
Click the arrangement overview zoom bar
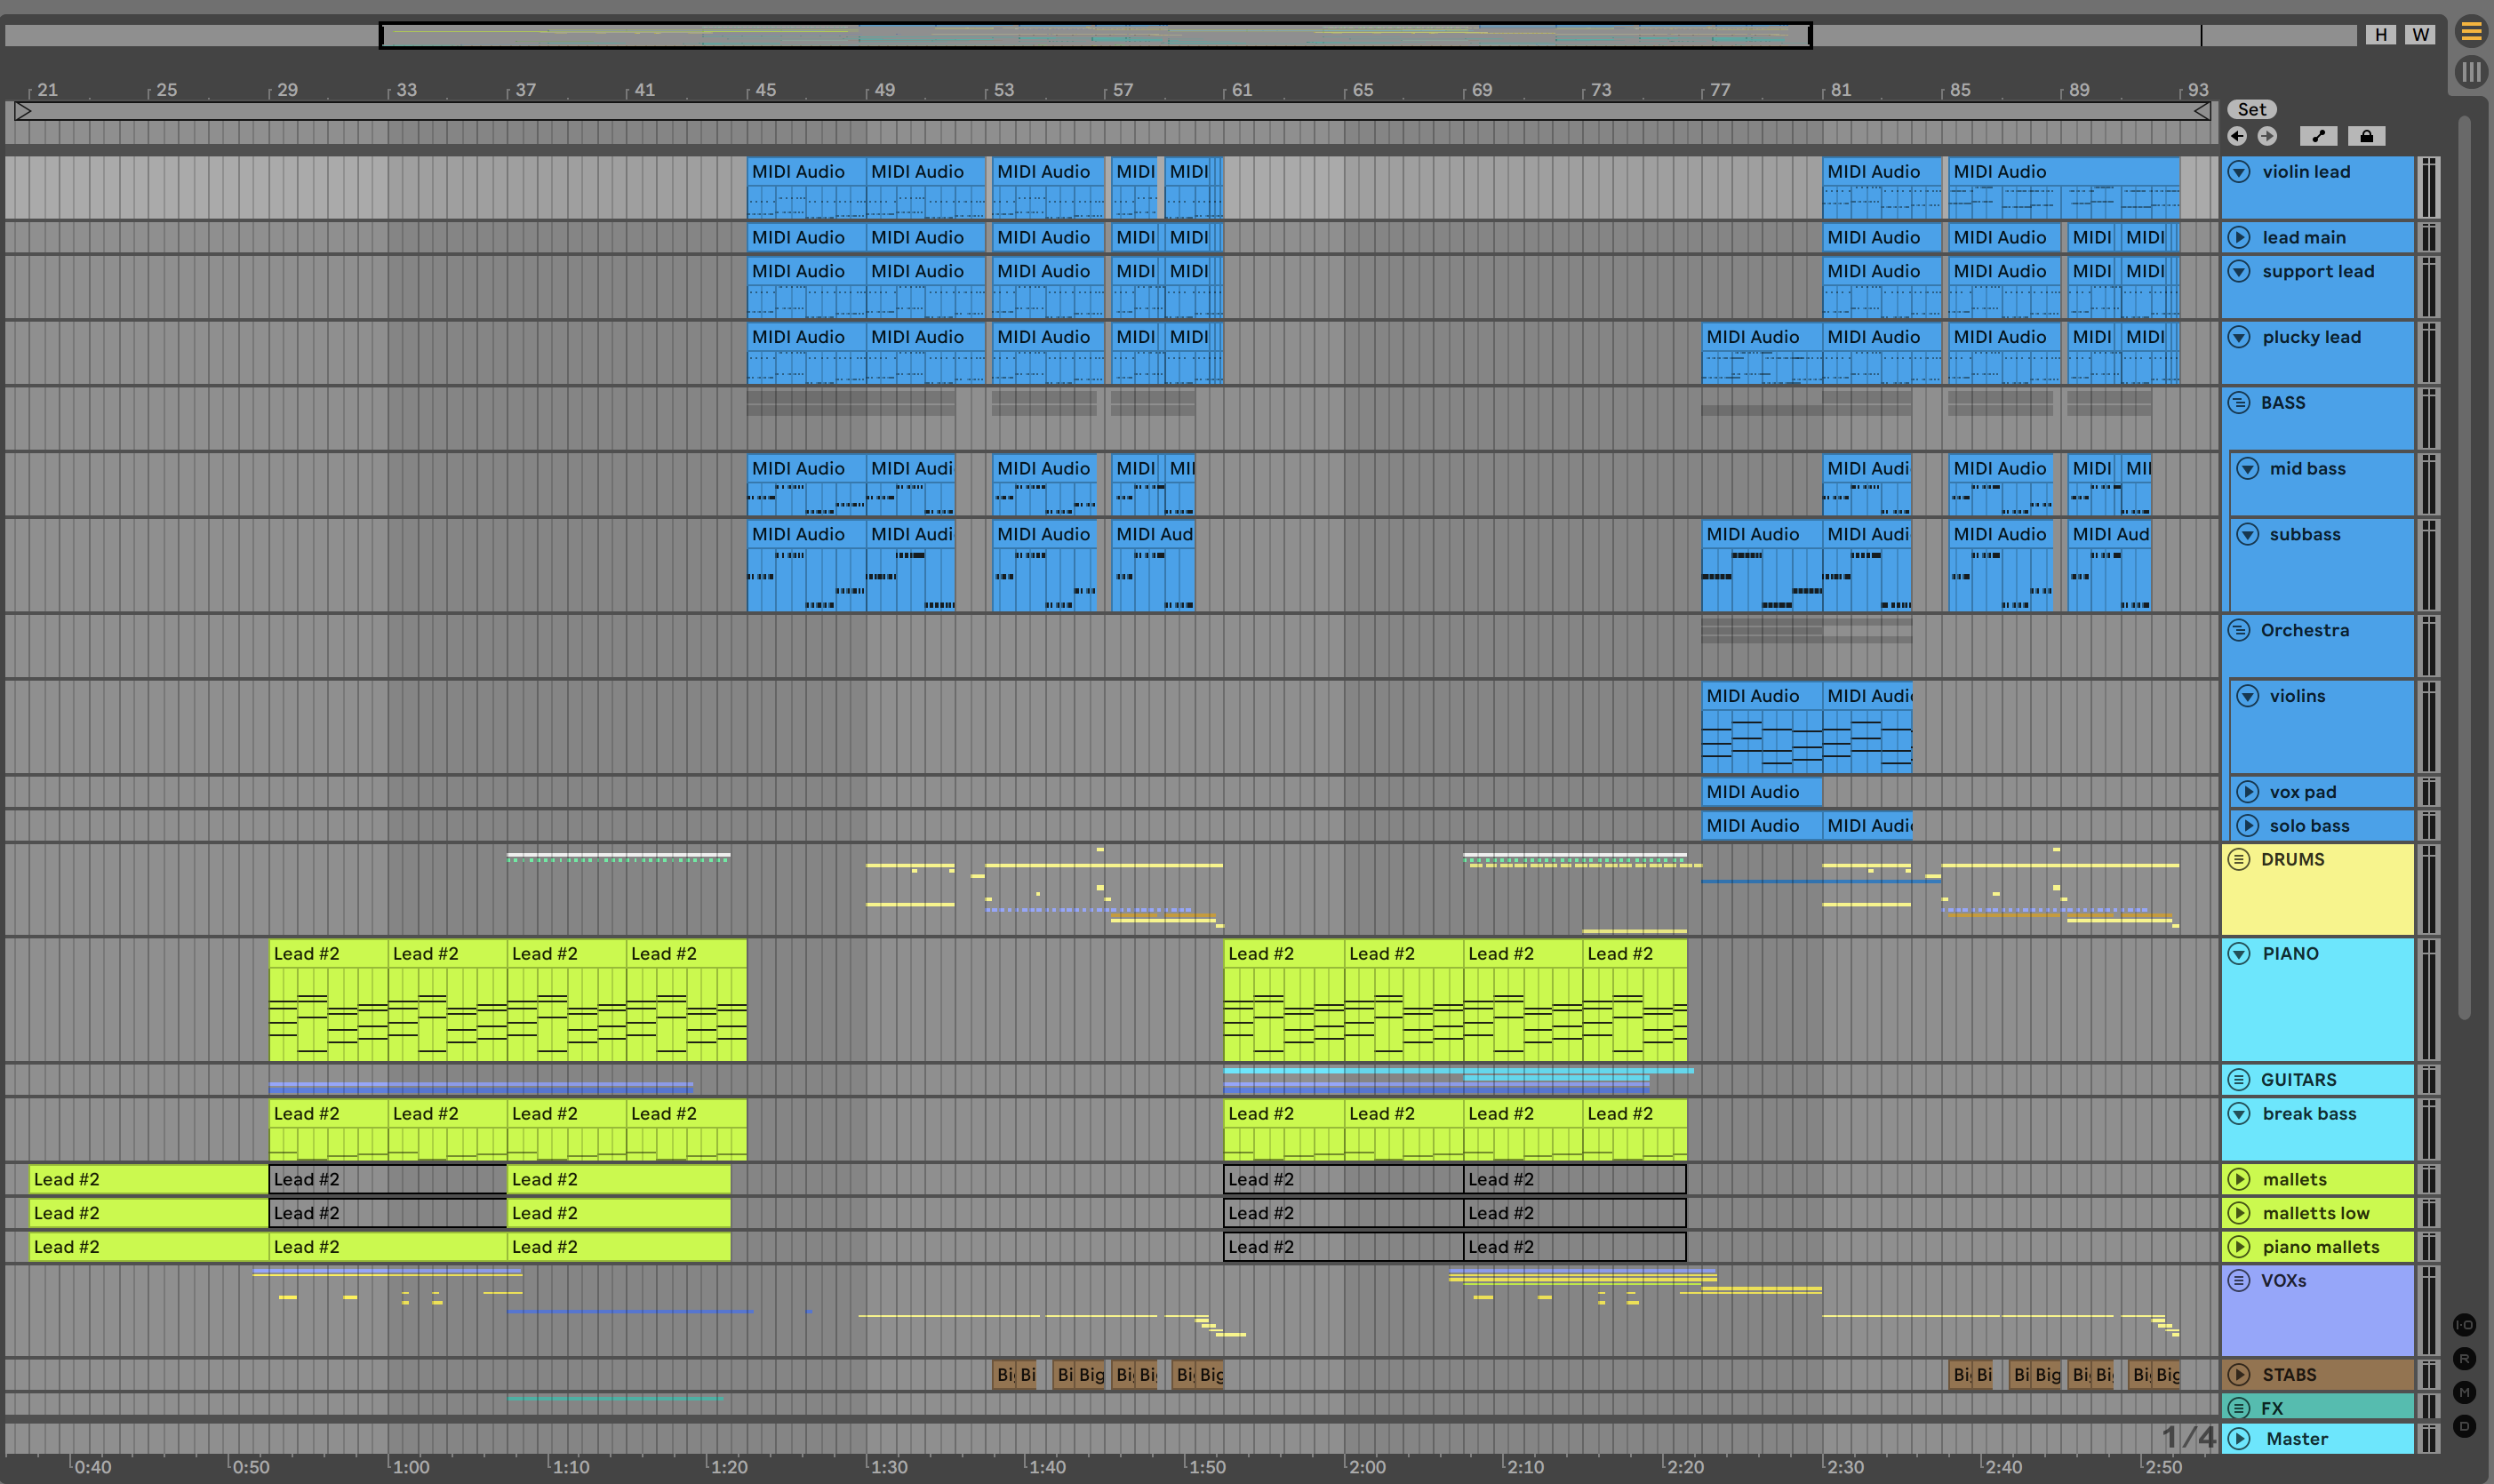point(1095,36)
